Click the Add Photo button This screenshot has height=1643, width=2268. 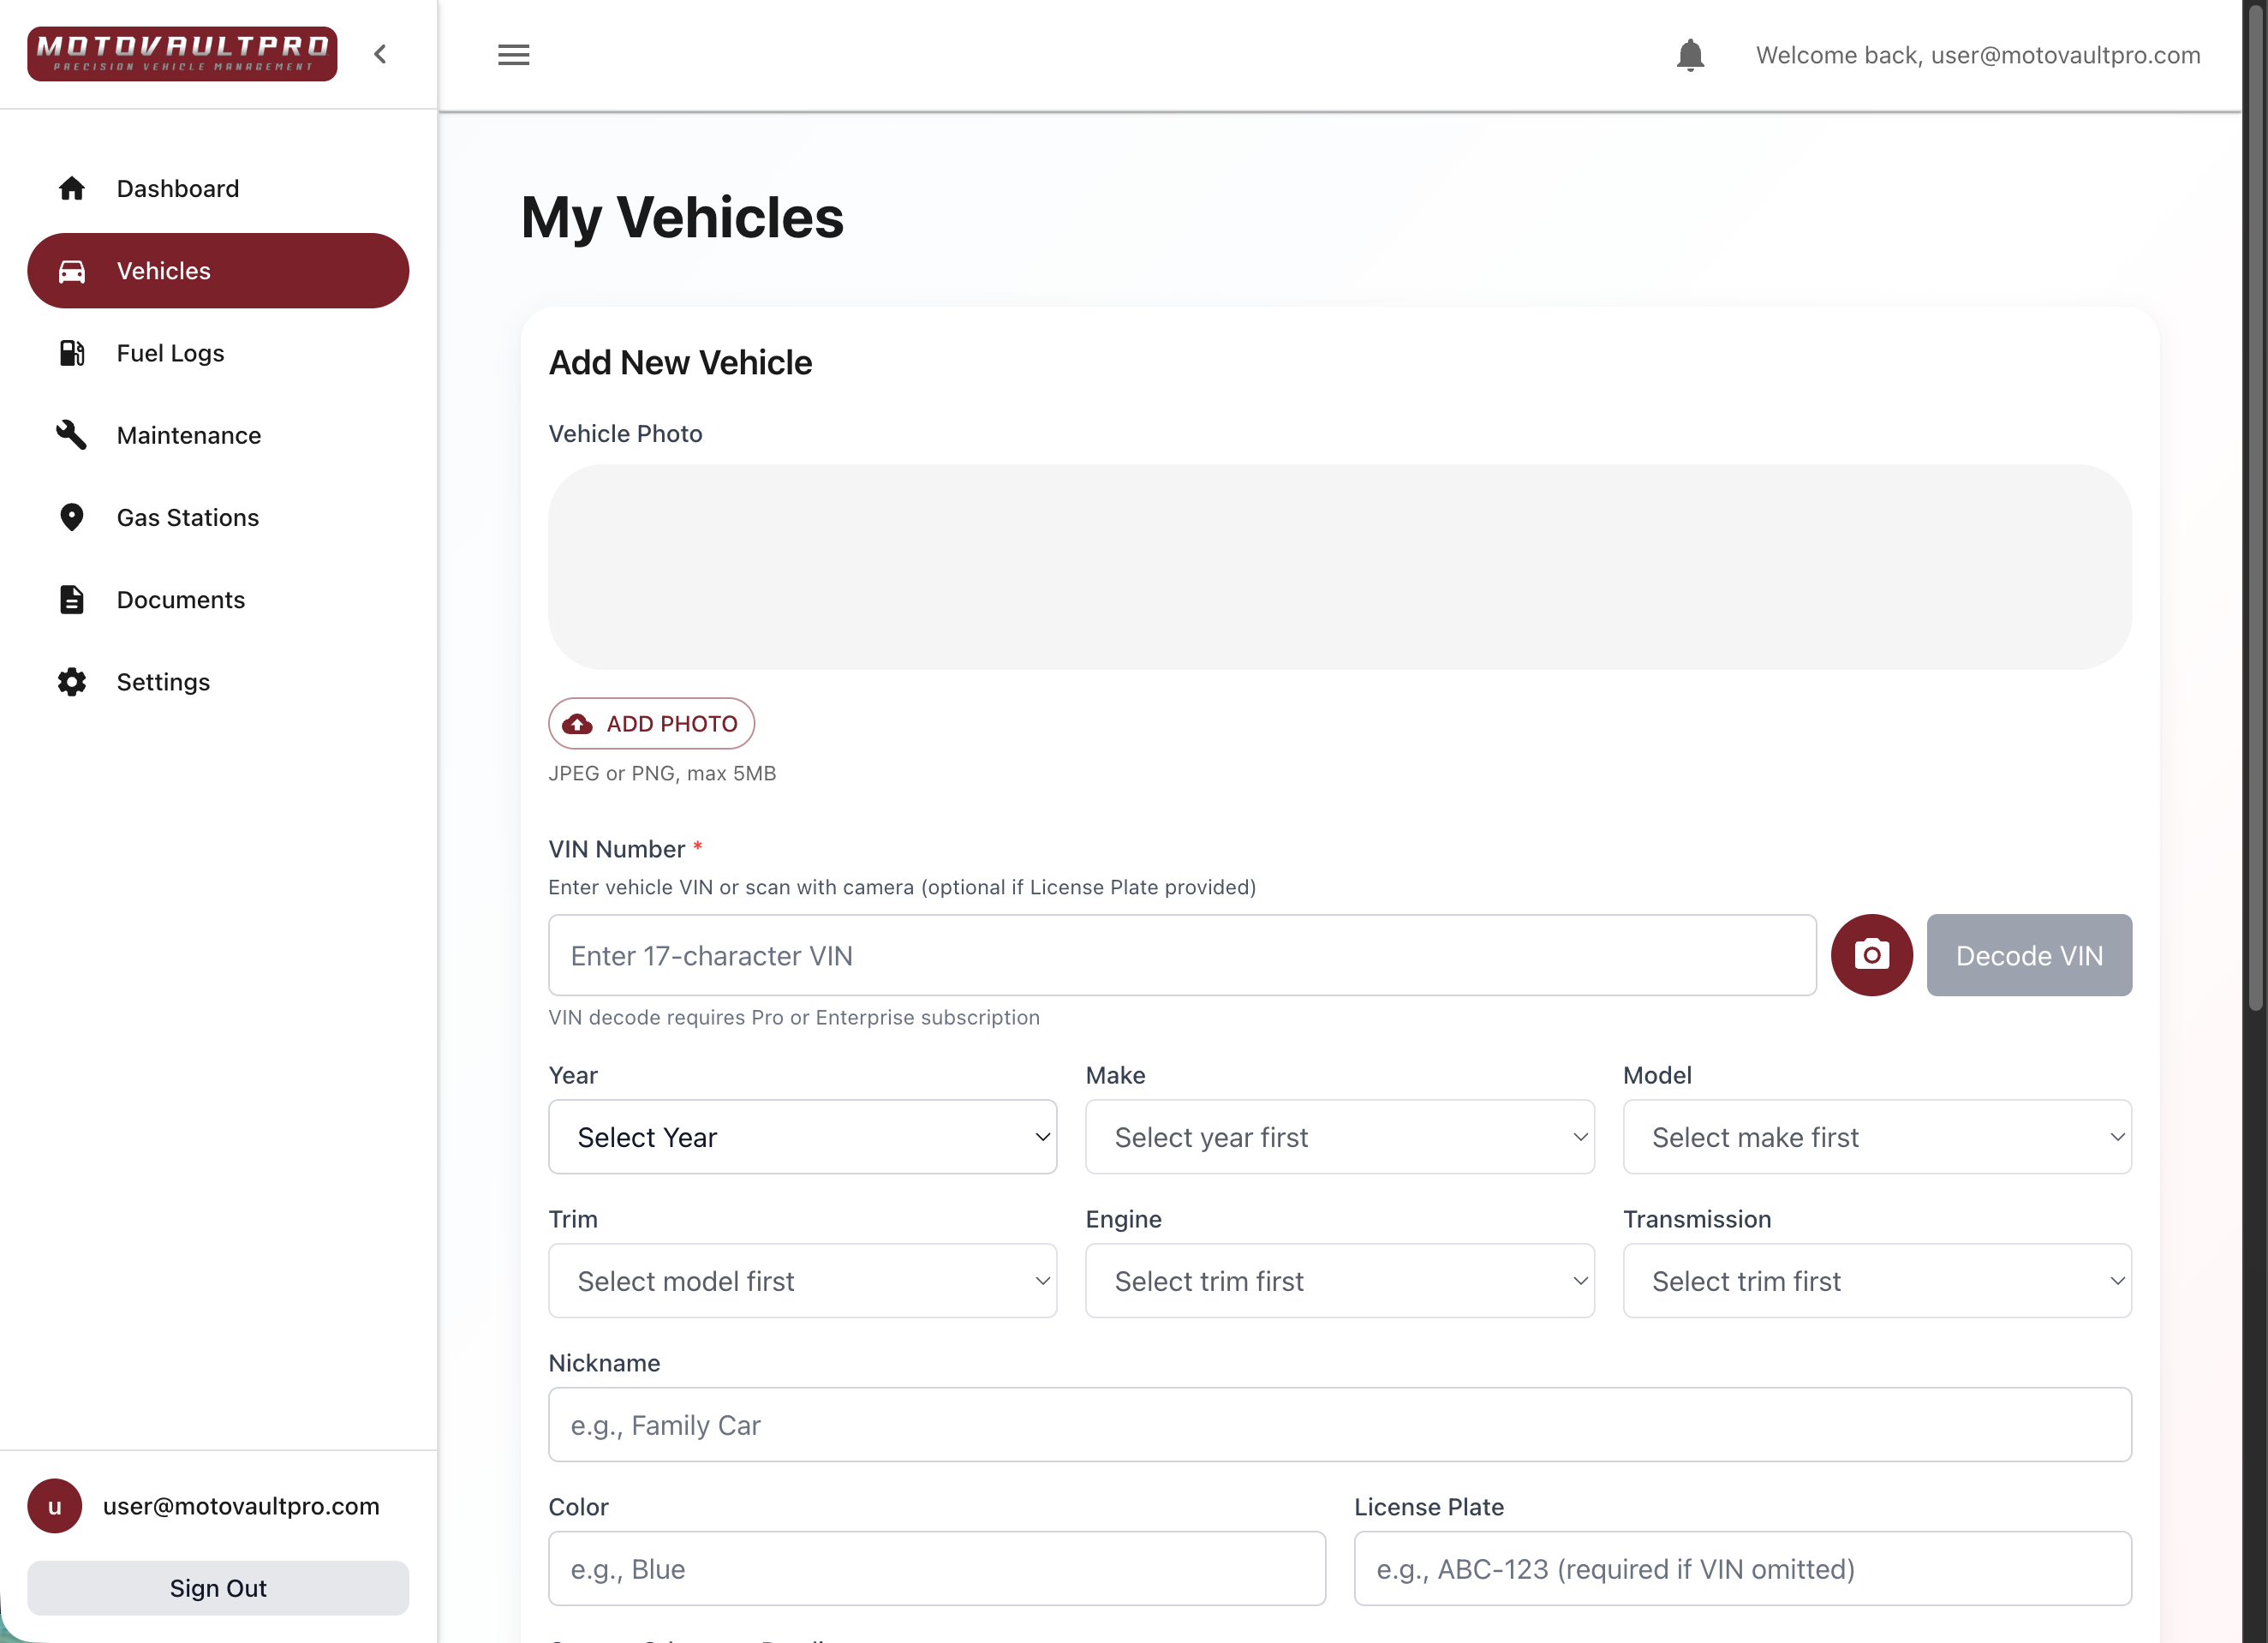(x=651, y=723)
